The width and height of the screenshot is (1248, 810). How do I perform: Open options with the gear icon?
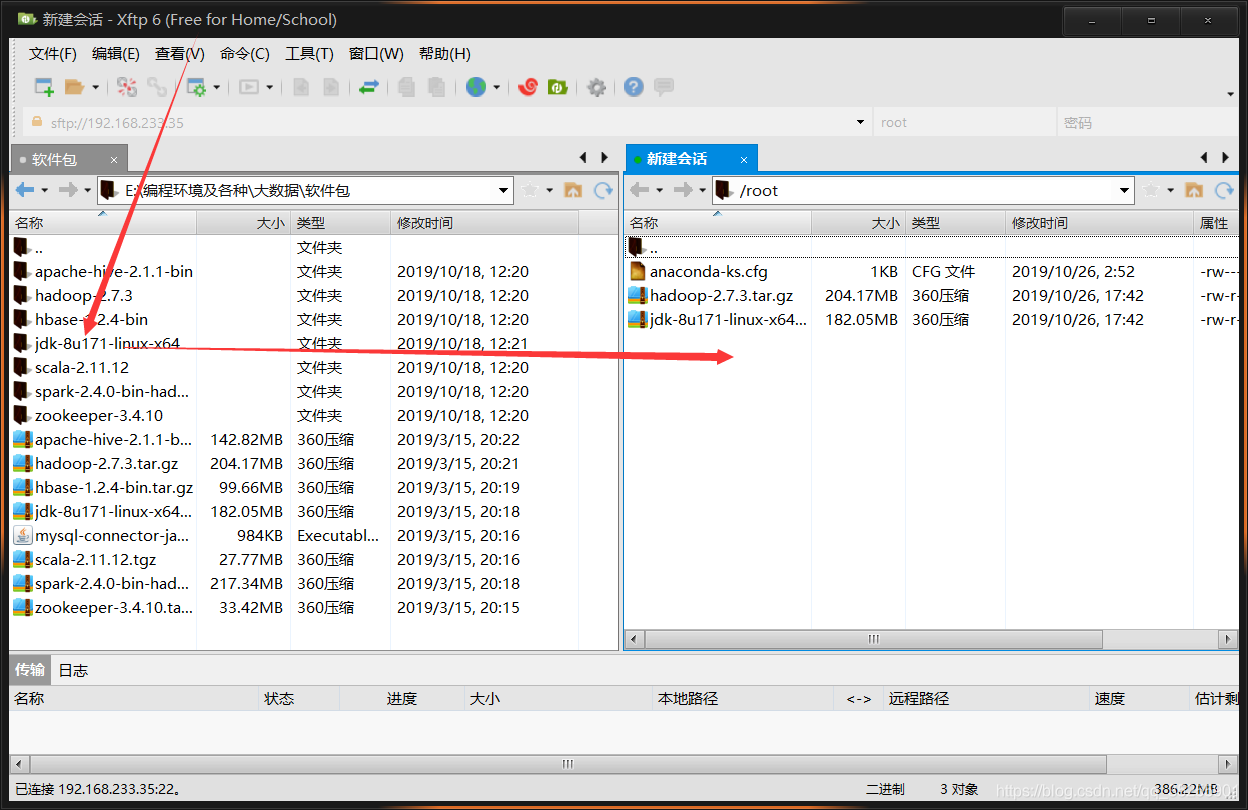(x=597, y=87)
